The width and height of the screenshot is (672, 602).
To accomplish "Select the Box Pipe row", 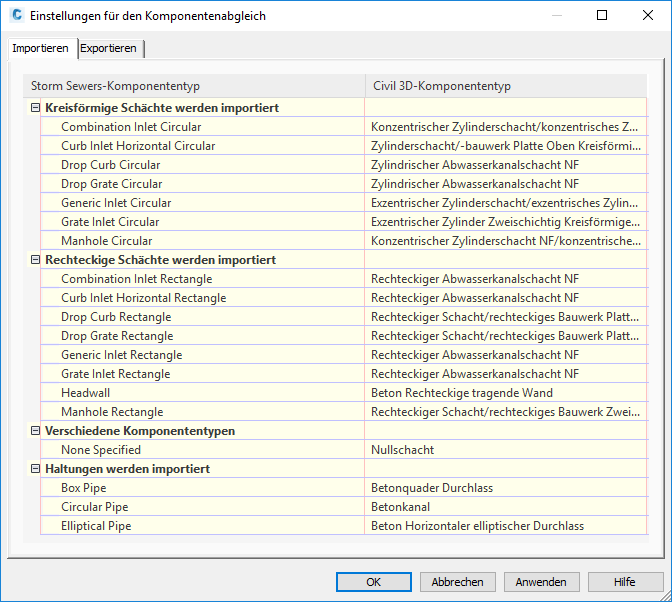I will tap(344, 488).
